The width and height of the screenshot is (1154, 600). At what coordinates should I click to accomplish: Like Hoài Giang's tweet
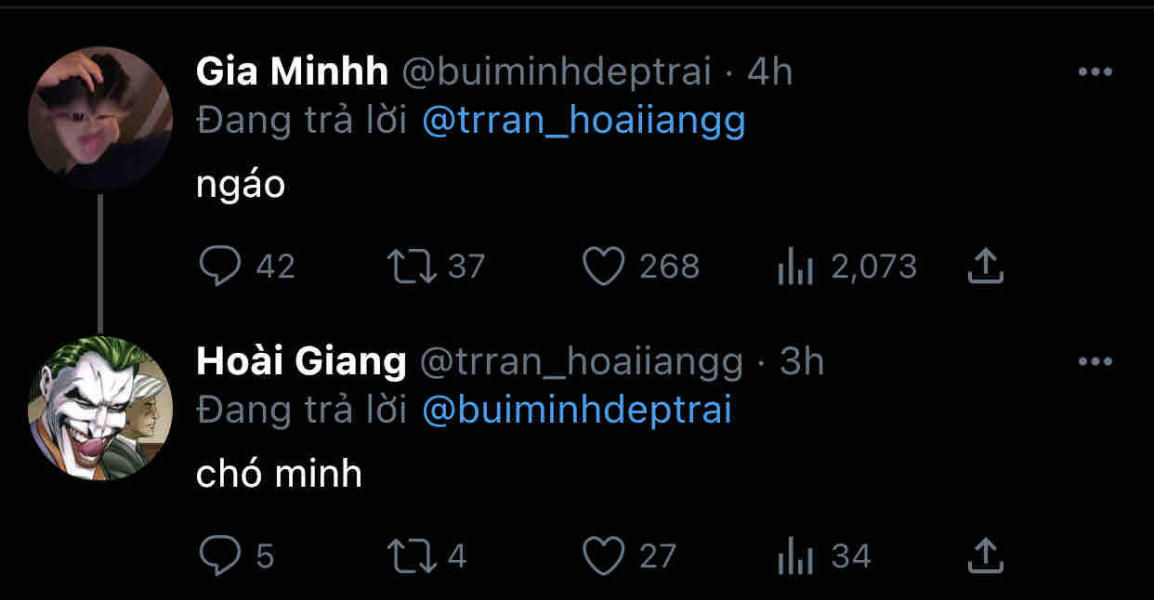point(603,556)
